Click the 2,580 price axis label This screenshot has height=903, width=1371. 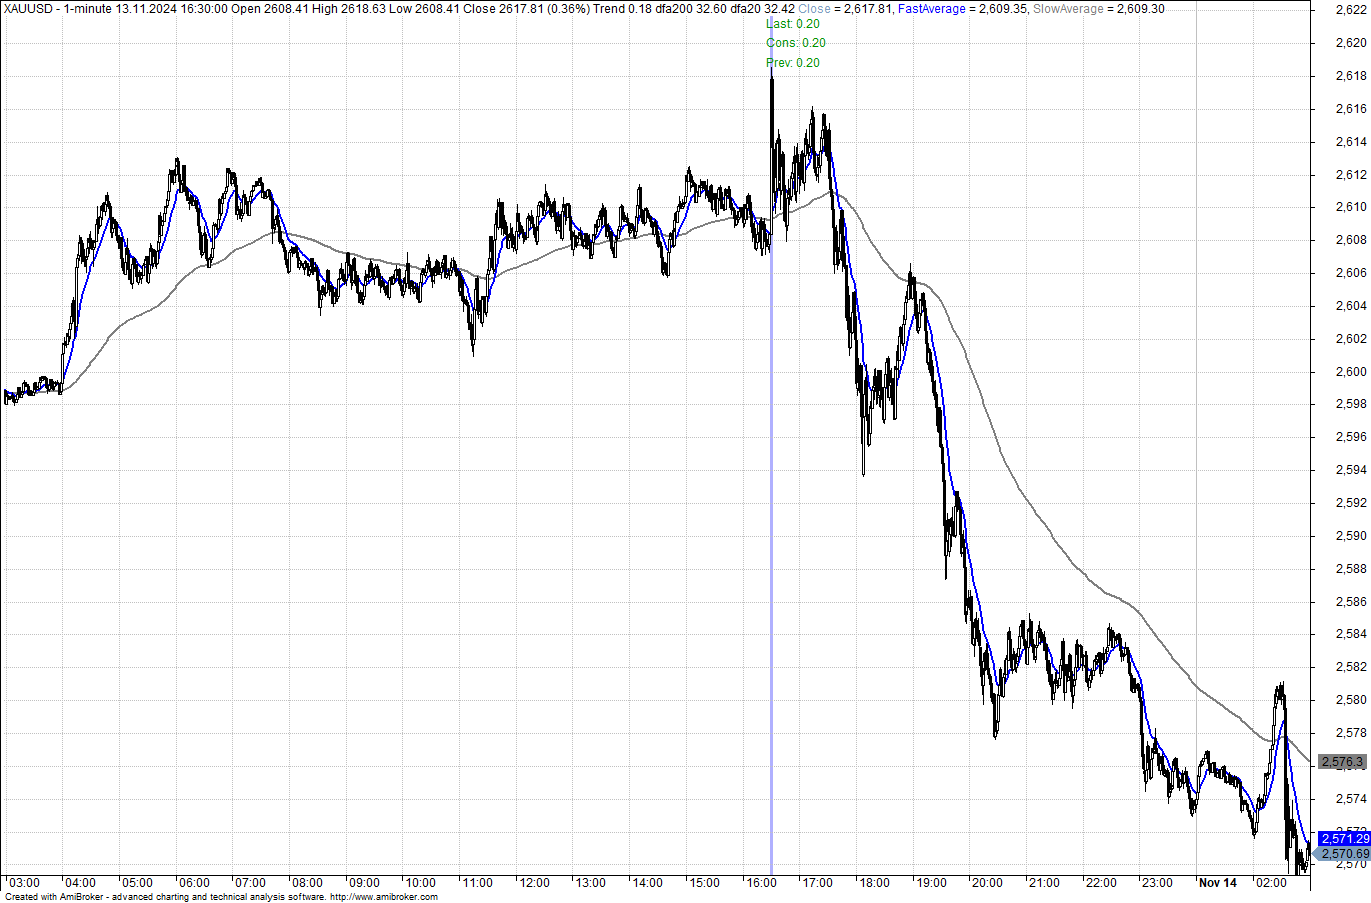(x=1351, y=700)
